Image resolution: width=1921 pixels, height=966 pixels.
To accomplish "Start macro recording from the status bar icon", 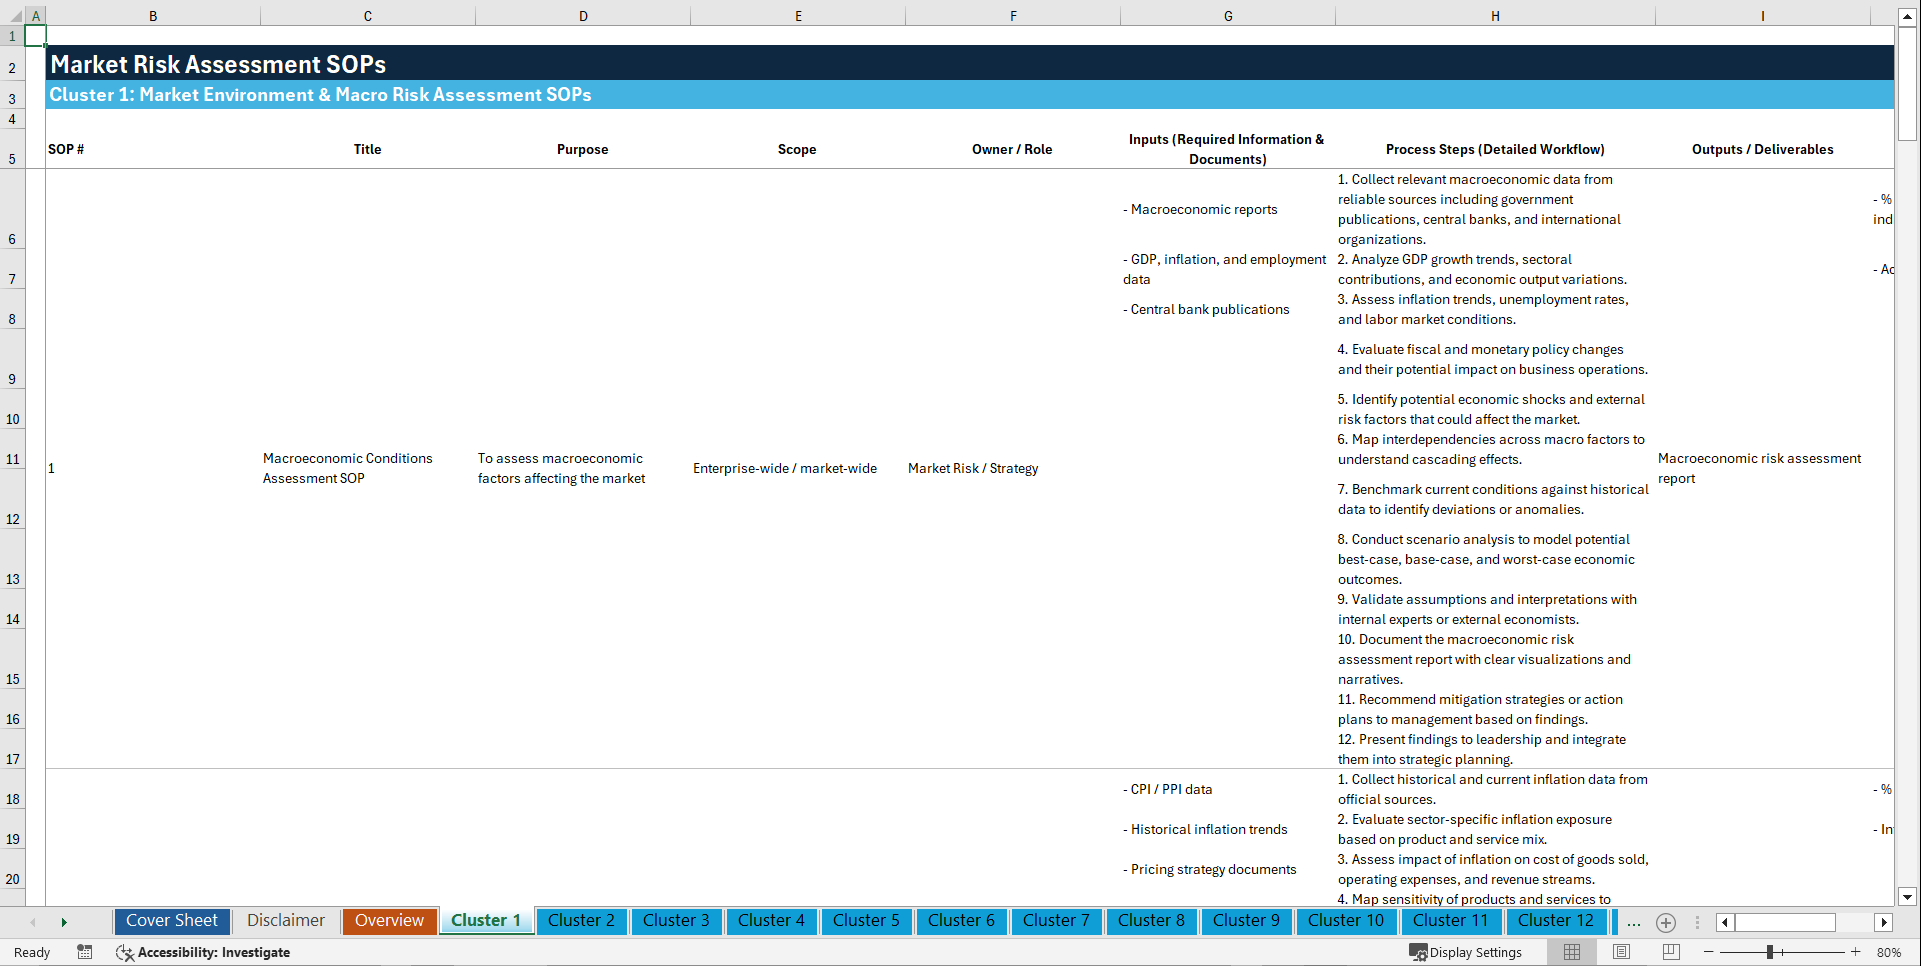I will tap(84, 952).
